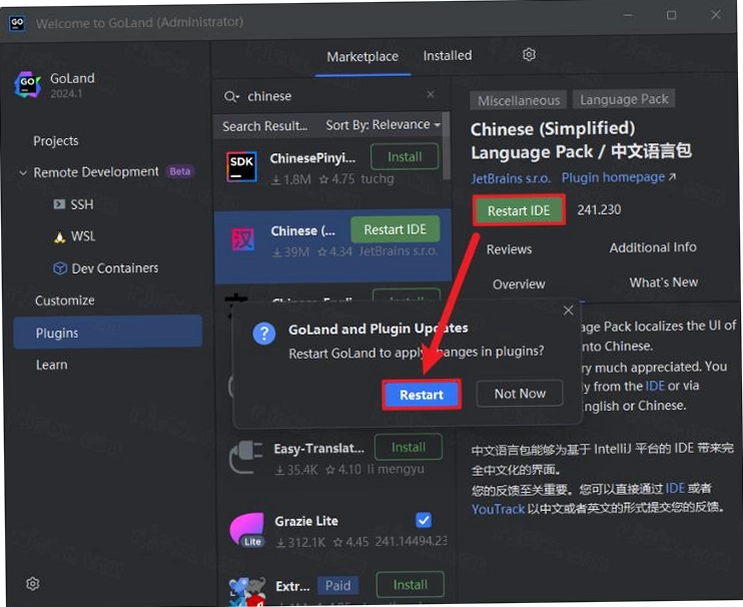This screenshot has height=607, width=743.
Task: Close the GoLand and Plugin Updates dialog
Action: click(568, 310)
